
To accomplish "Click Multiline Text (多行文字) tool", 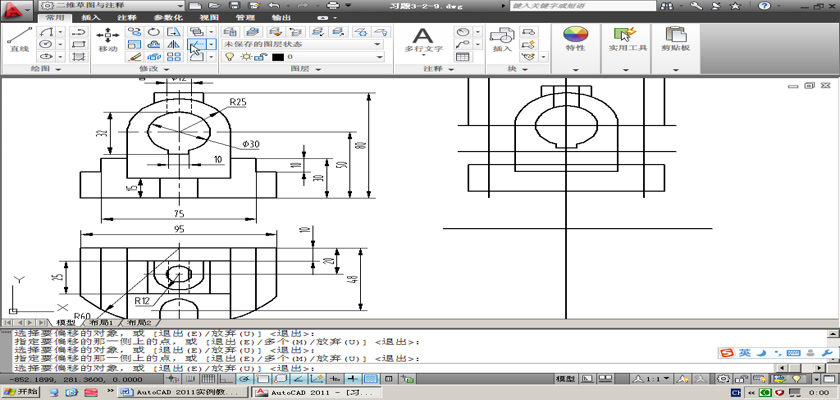I will 423,40.
